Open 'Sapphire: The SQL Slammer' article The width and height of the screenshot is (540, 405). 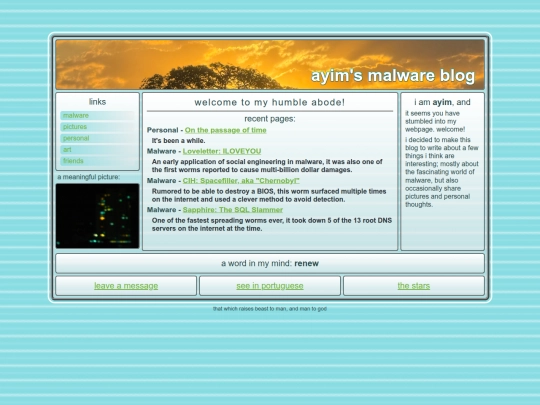(232, 210)
